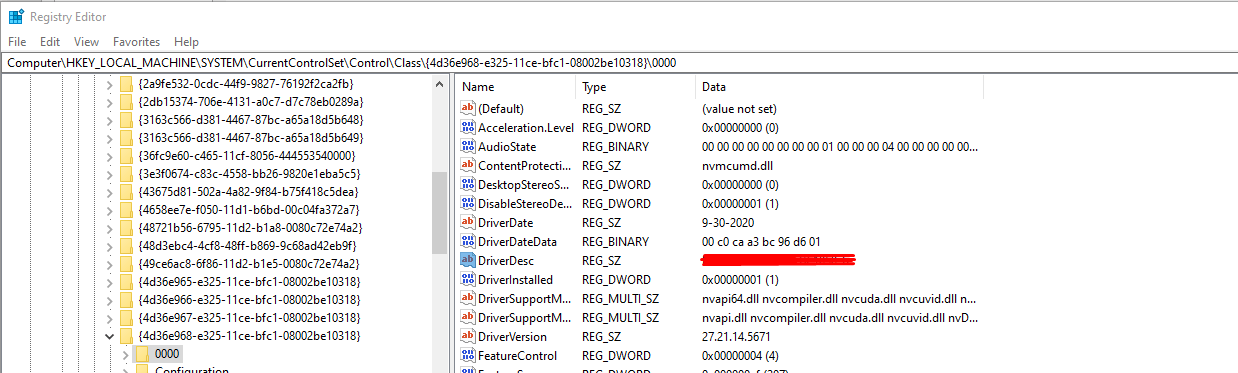The width and height of the screenshot is (1238, 373).
Task: Click the Acceleration.Level DWORD icon
Action: point(467,127)
